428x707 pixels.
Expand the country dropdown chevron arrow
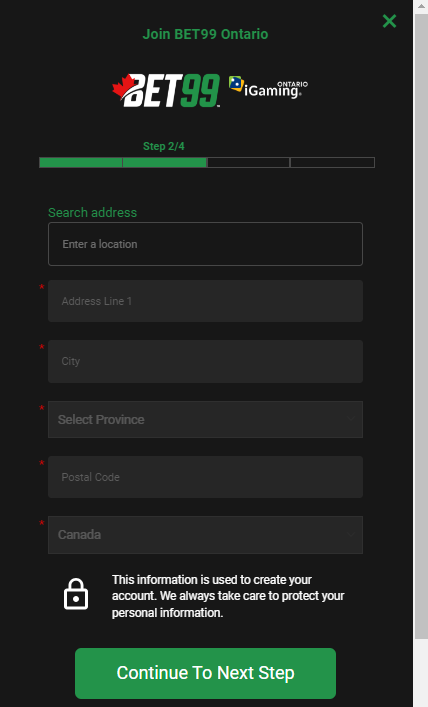350,535
